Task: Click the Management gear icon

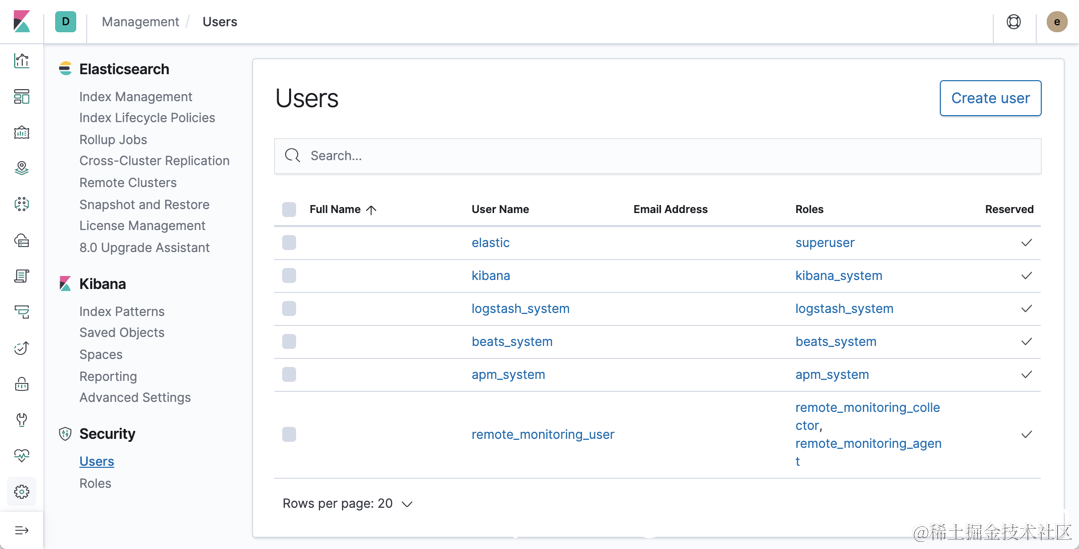Action: click(x=22, y=492)
